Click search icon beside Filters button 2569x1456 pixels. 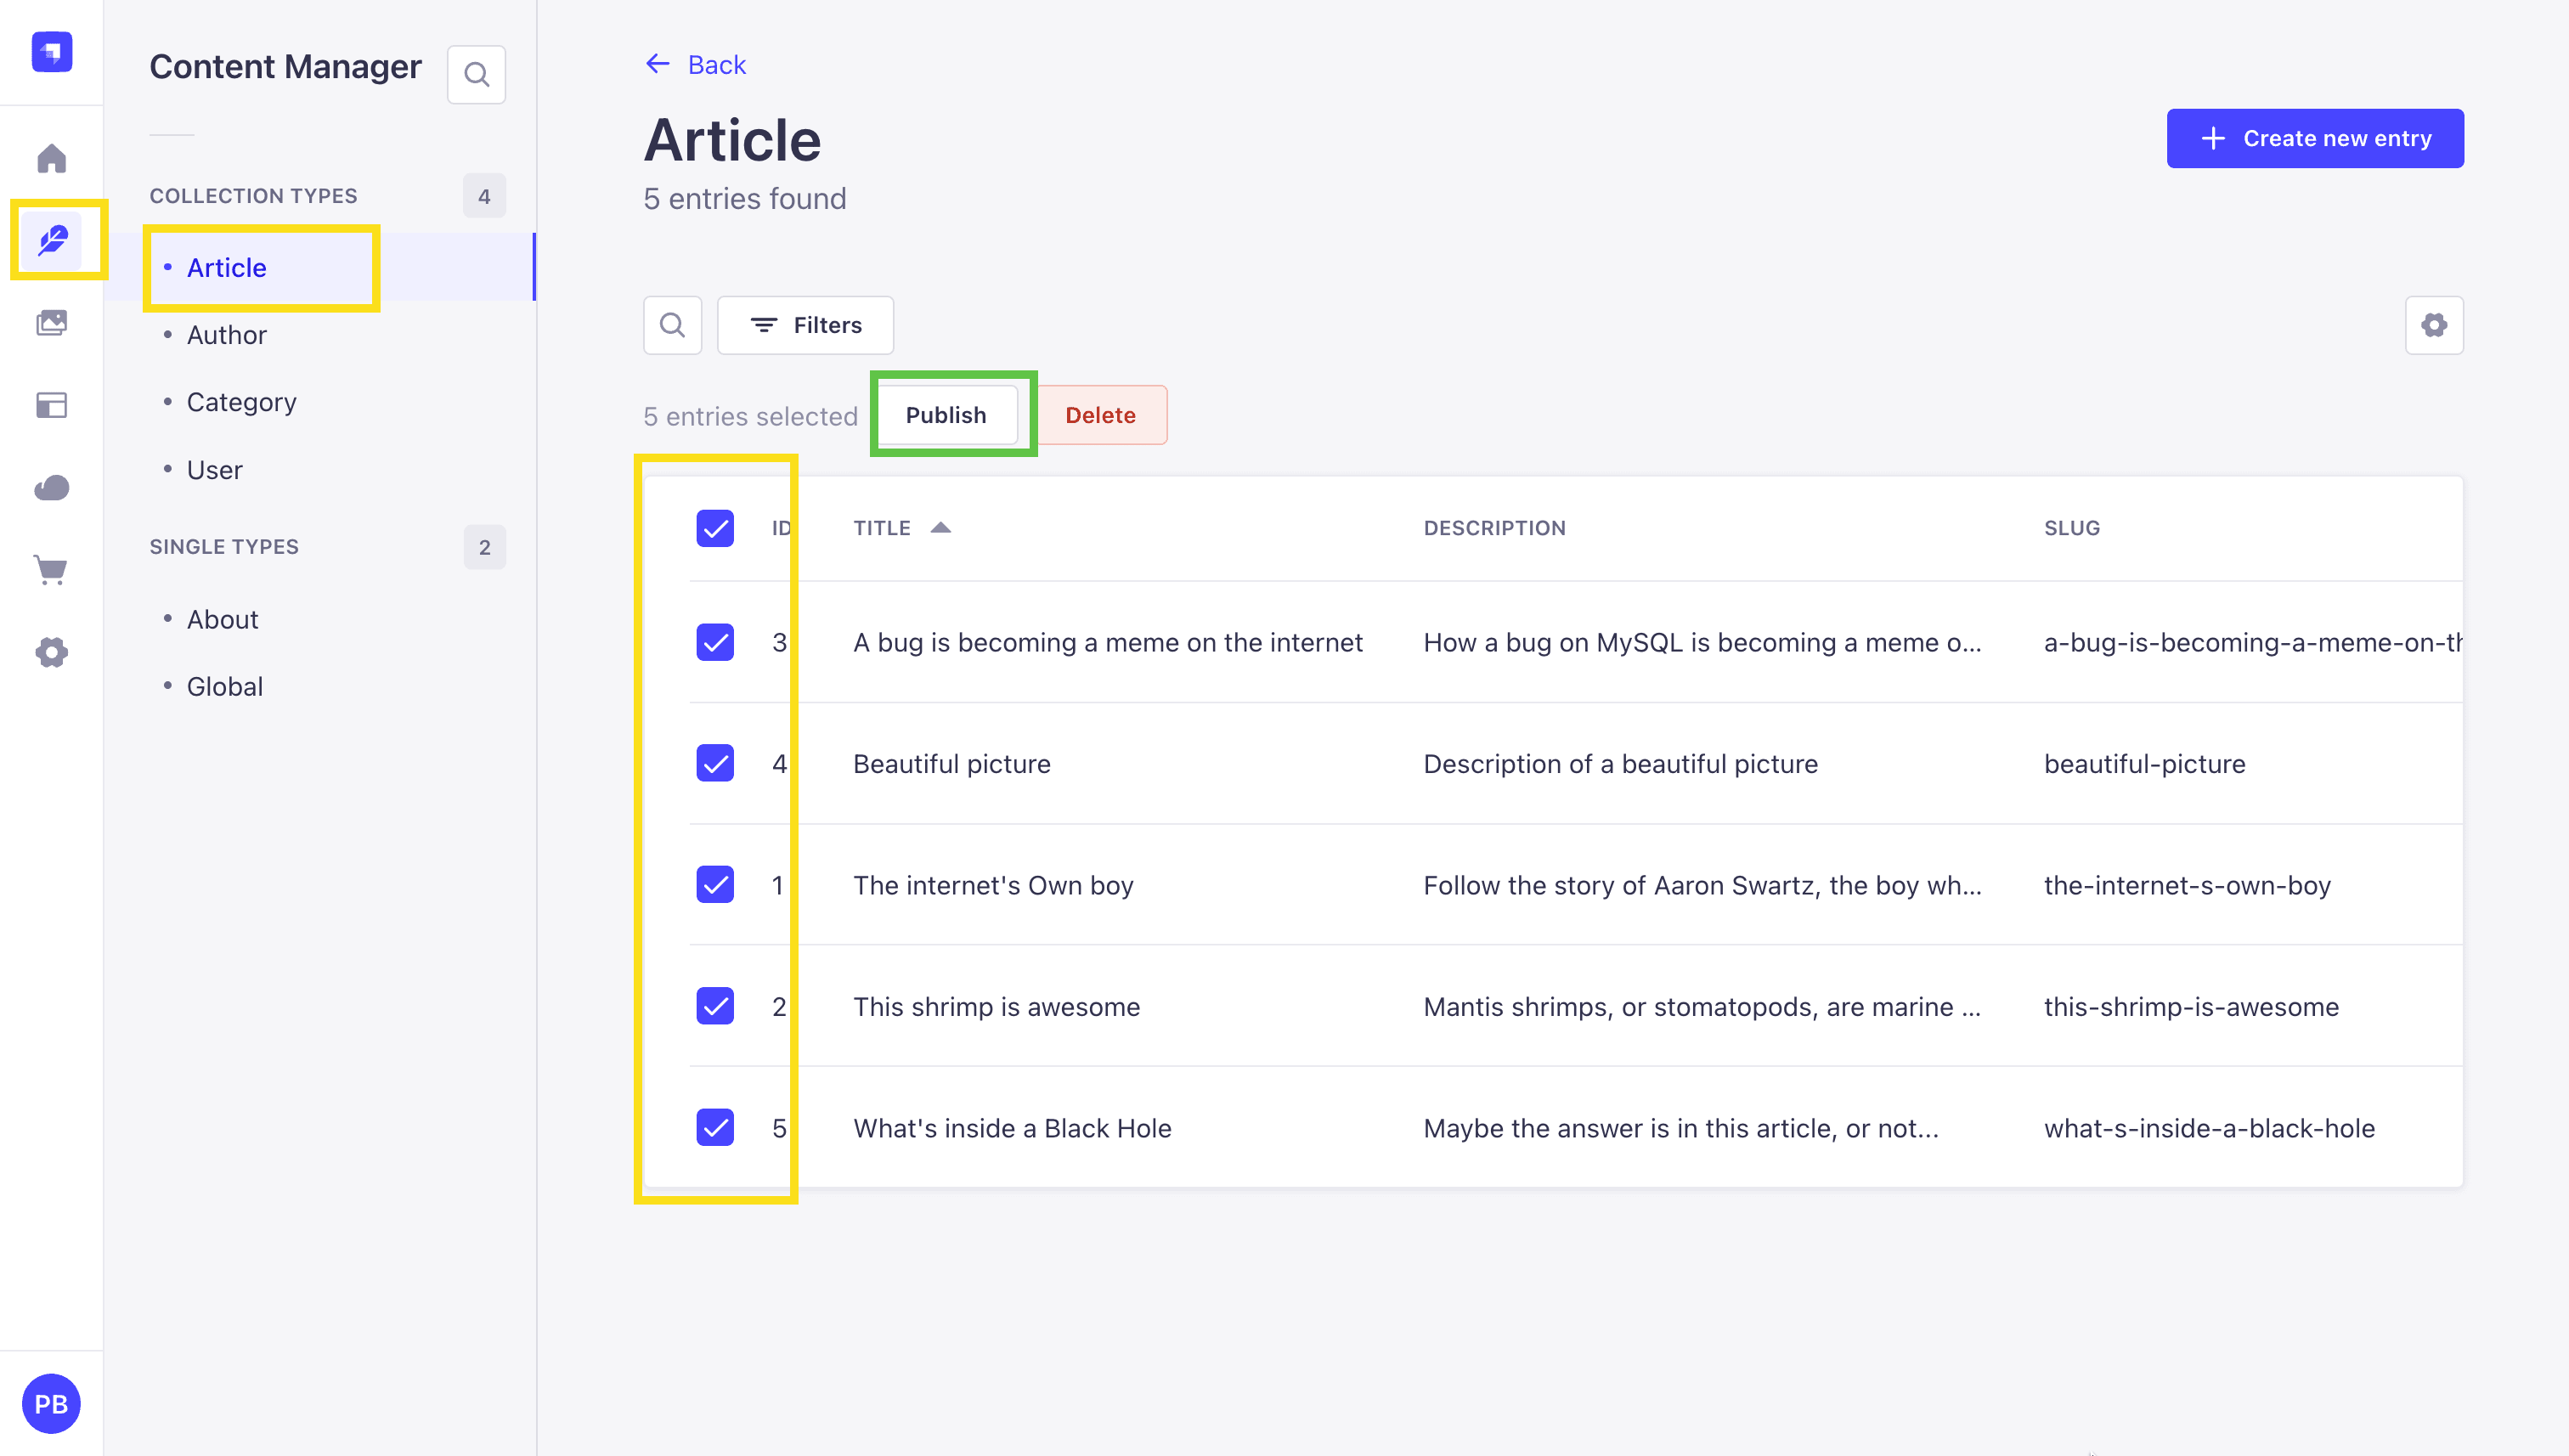tap(672, 325)
